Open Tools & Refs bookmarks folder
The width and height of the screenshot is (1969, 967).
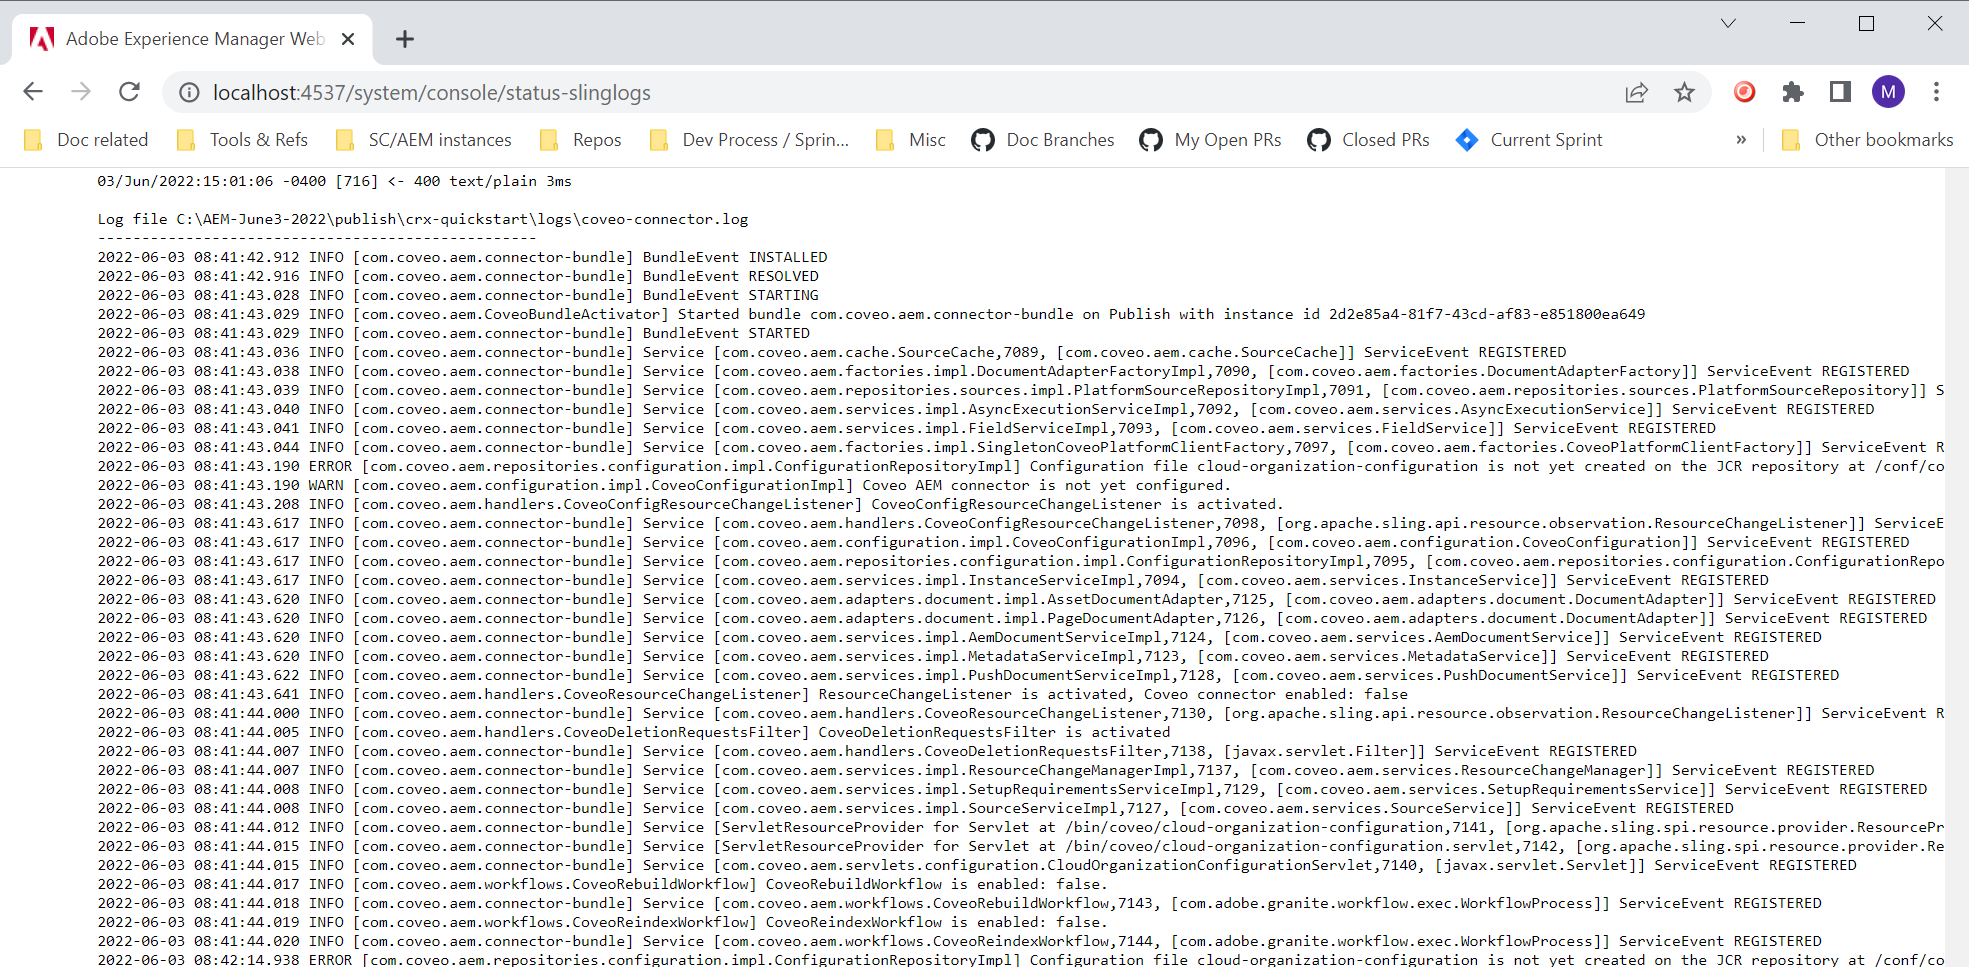point(241,140)
